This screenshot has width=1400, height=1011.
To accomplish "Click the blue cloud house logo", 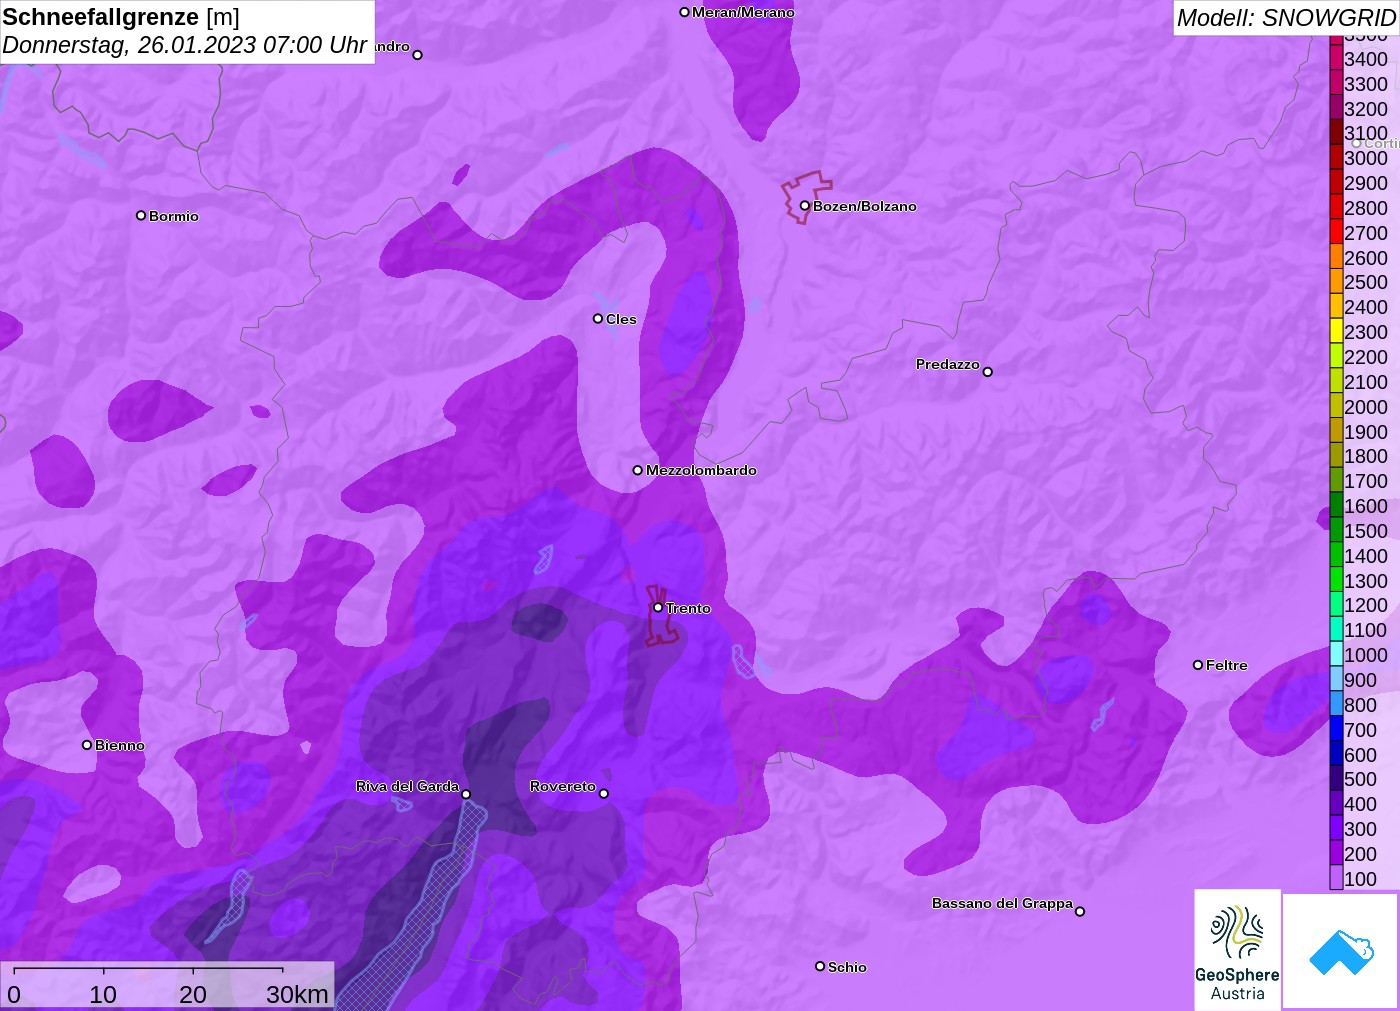I will pos(1341,952).
